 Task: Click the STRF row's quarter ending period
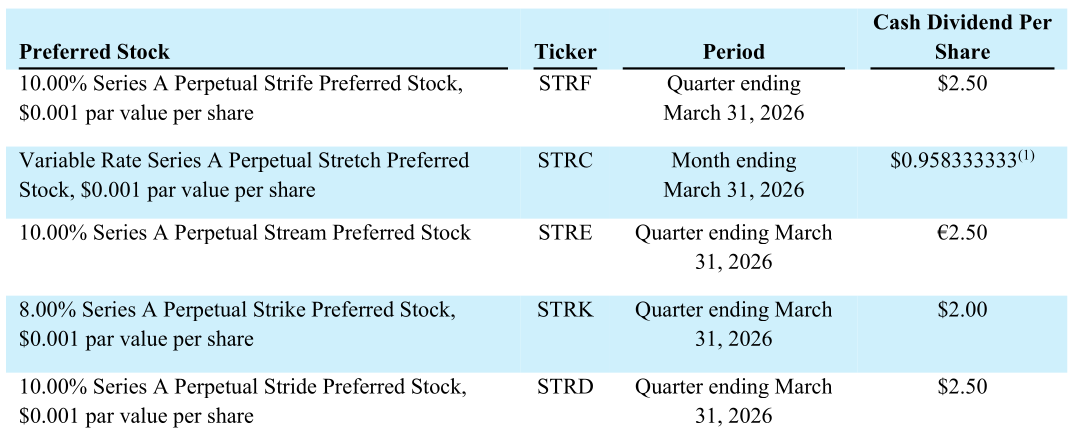tap(733, 98)
